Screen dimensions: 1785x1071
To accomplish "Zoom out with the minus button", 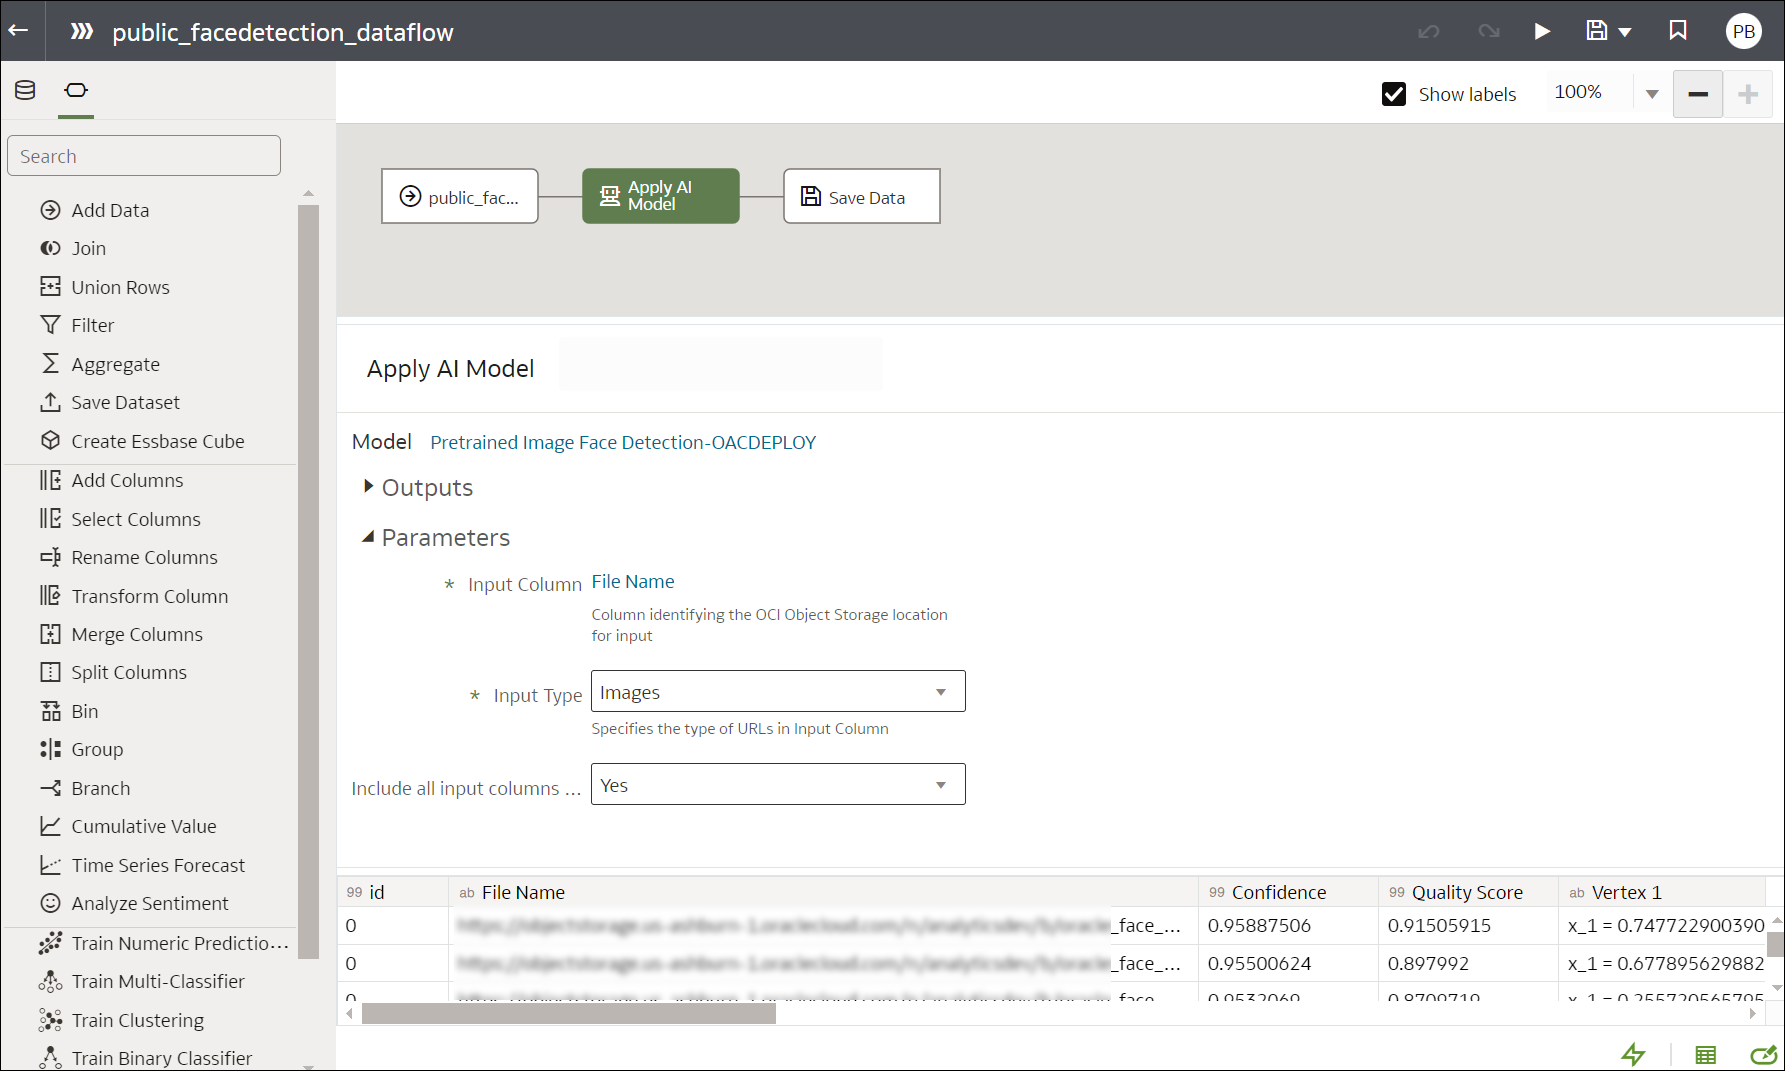I will [1698, 94].
